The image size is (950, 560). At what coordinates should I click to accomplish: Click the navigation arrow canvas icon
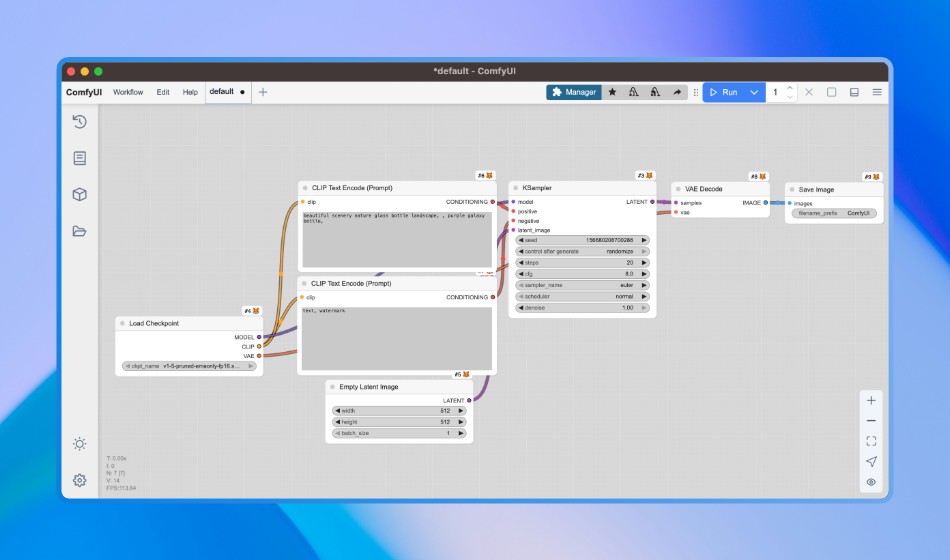click(871, 461)
